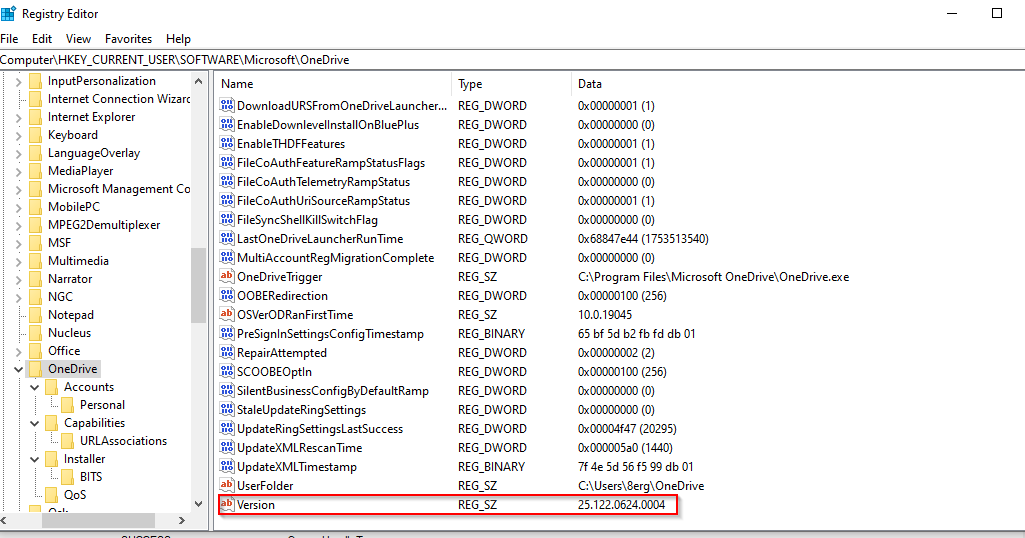Expand the MediaPlayer key
Screen dimensions: 1025x538
click(x=18, y=171)
